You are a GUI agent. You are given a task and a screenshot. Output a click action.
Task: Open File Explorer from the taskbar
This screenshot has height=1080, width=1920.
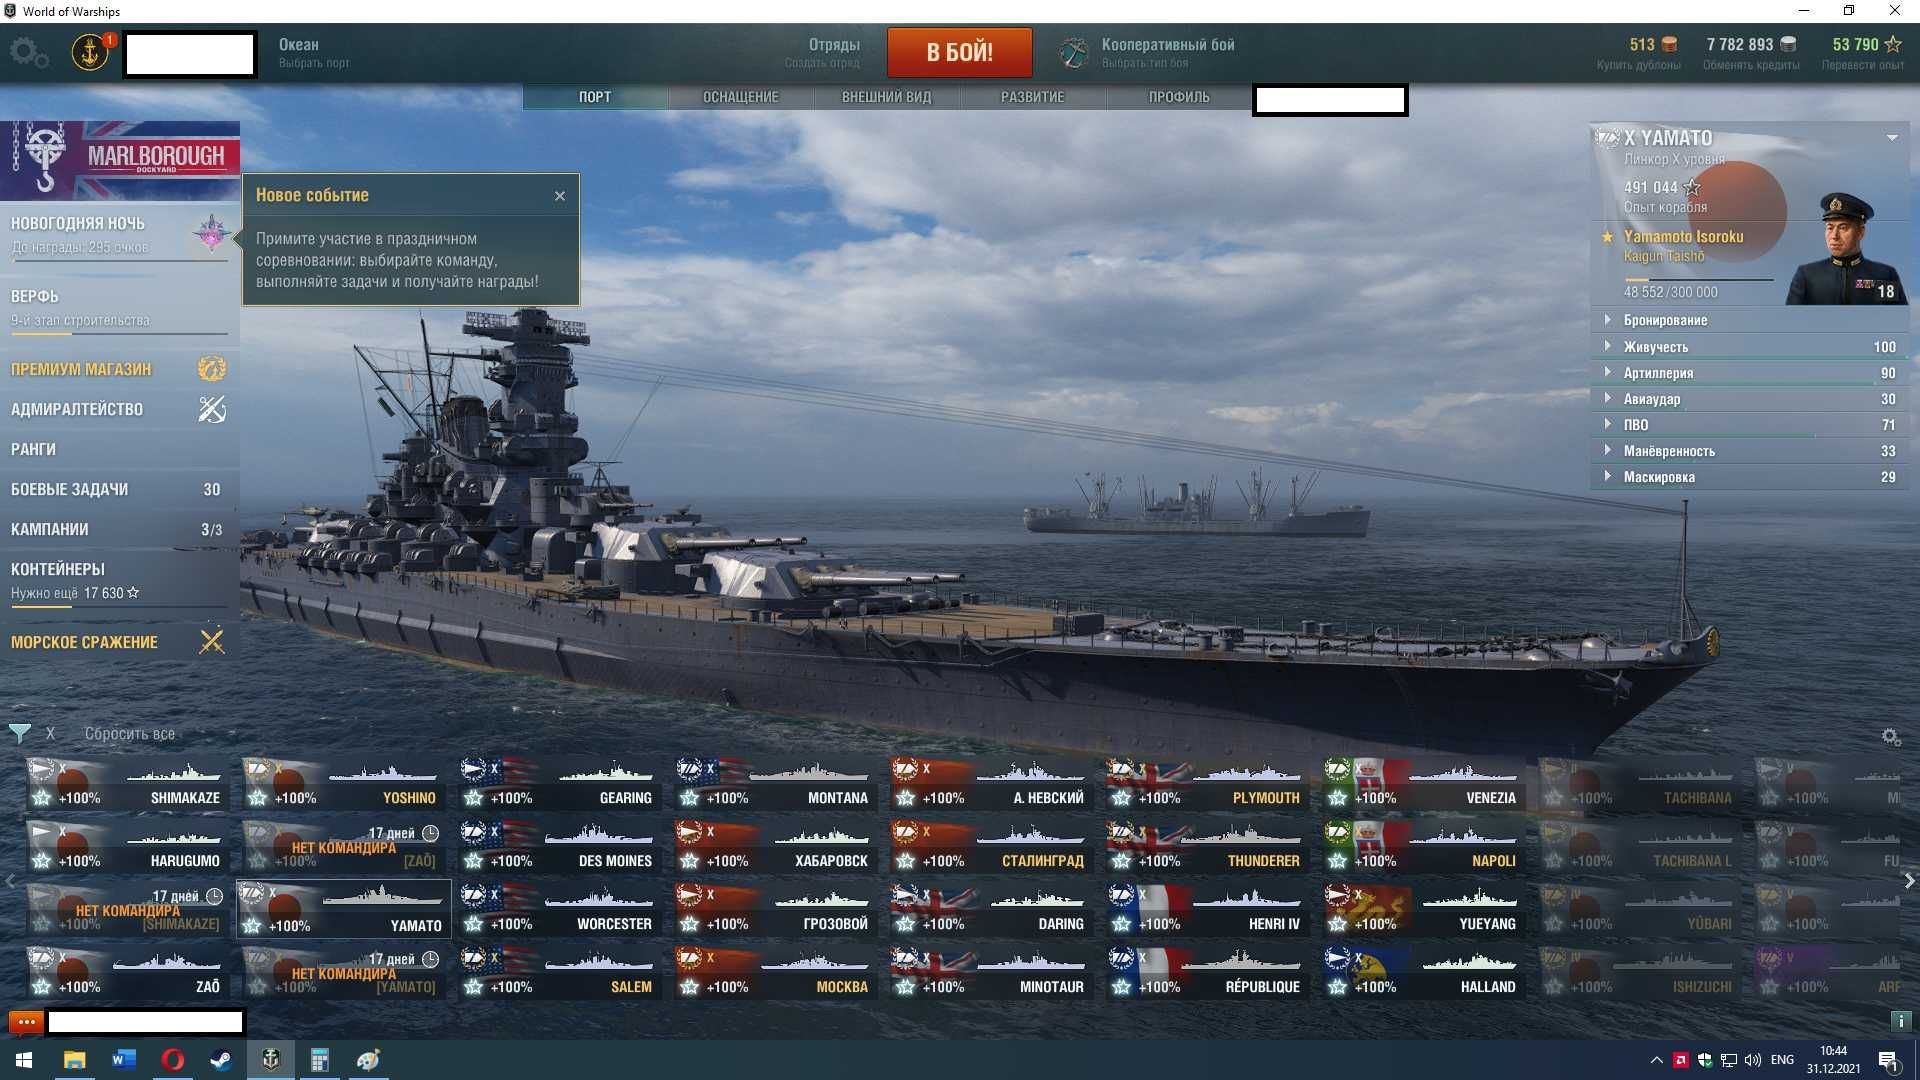tap(74, 1060)
